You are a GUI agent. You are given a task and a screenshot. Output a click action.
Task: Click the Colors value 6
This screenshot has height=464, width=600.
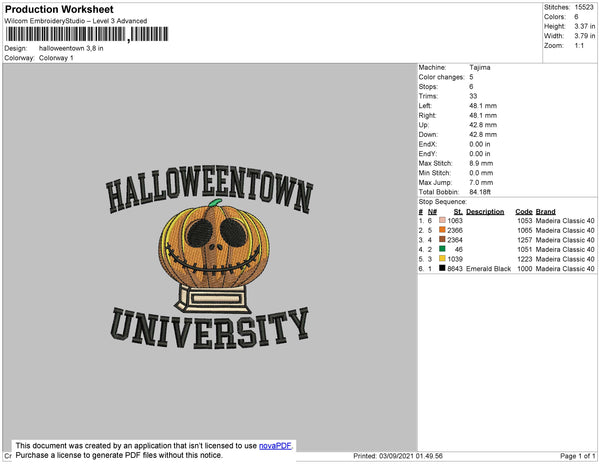click(x=576, y=17)
